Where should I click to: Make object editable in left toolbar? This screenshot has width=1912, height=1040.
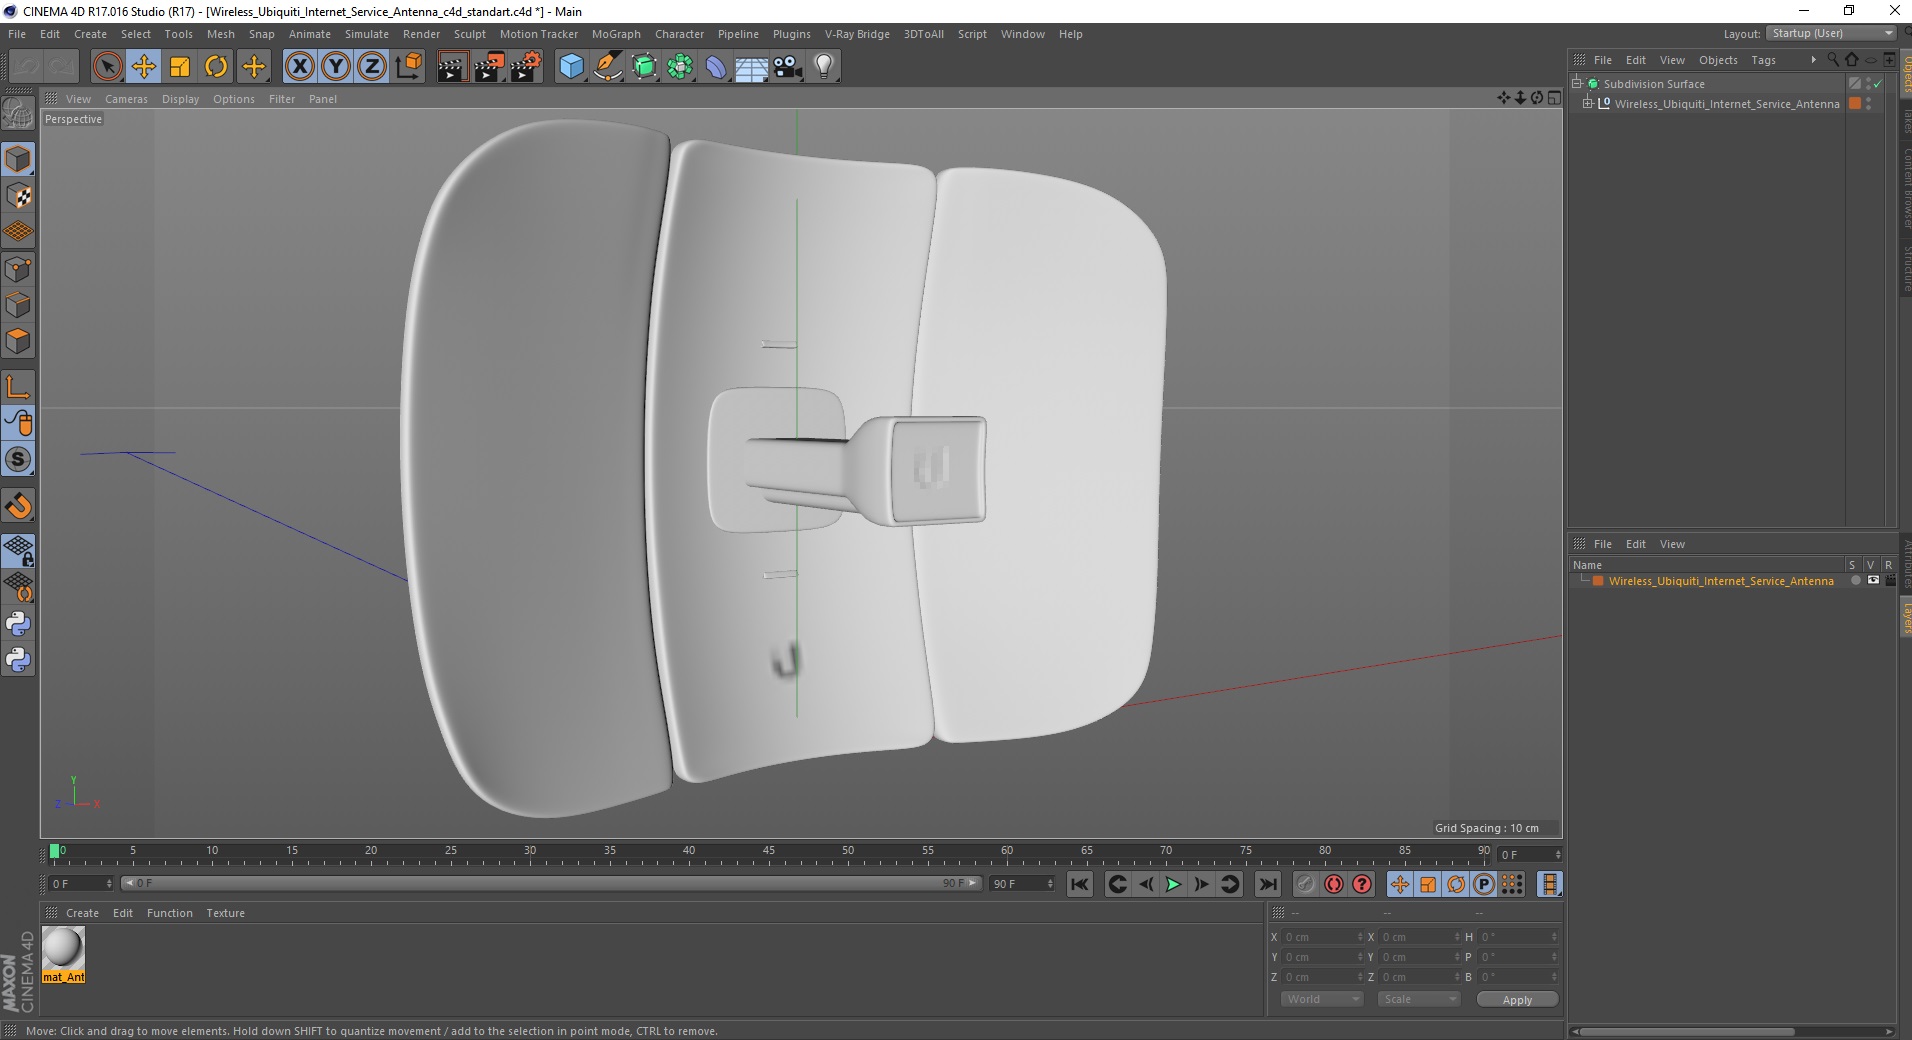click(18, 115)
